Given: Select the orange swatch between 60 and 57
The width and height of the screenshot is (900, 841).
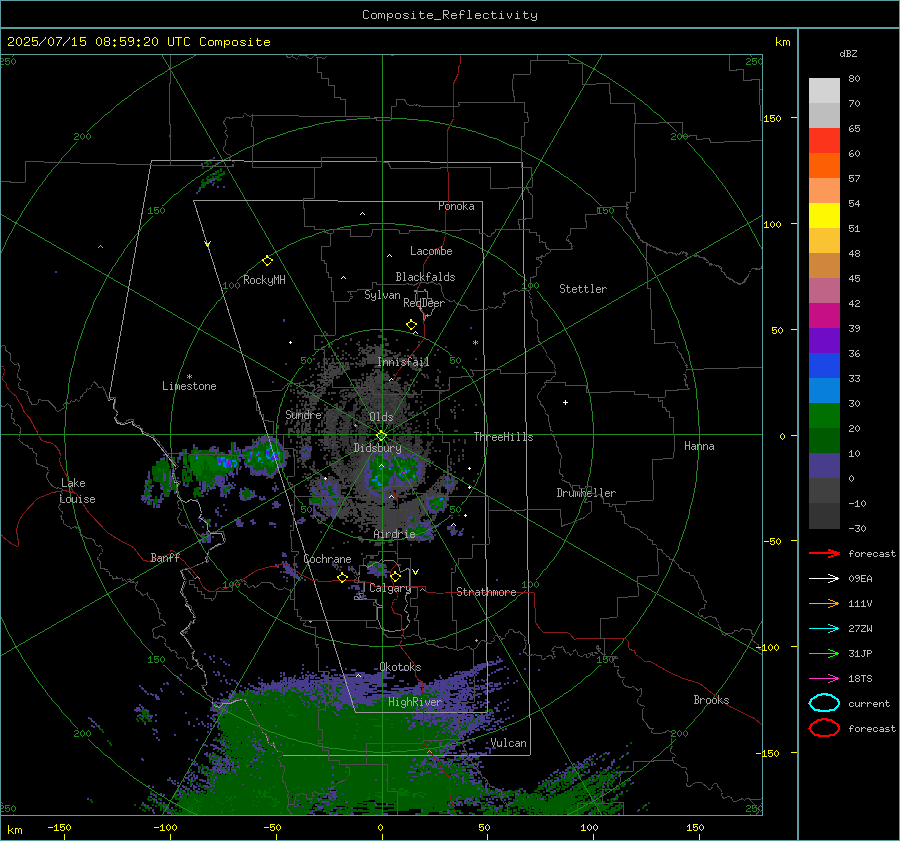Looking at the screenshot, I should (824, 166).
